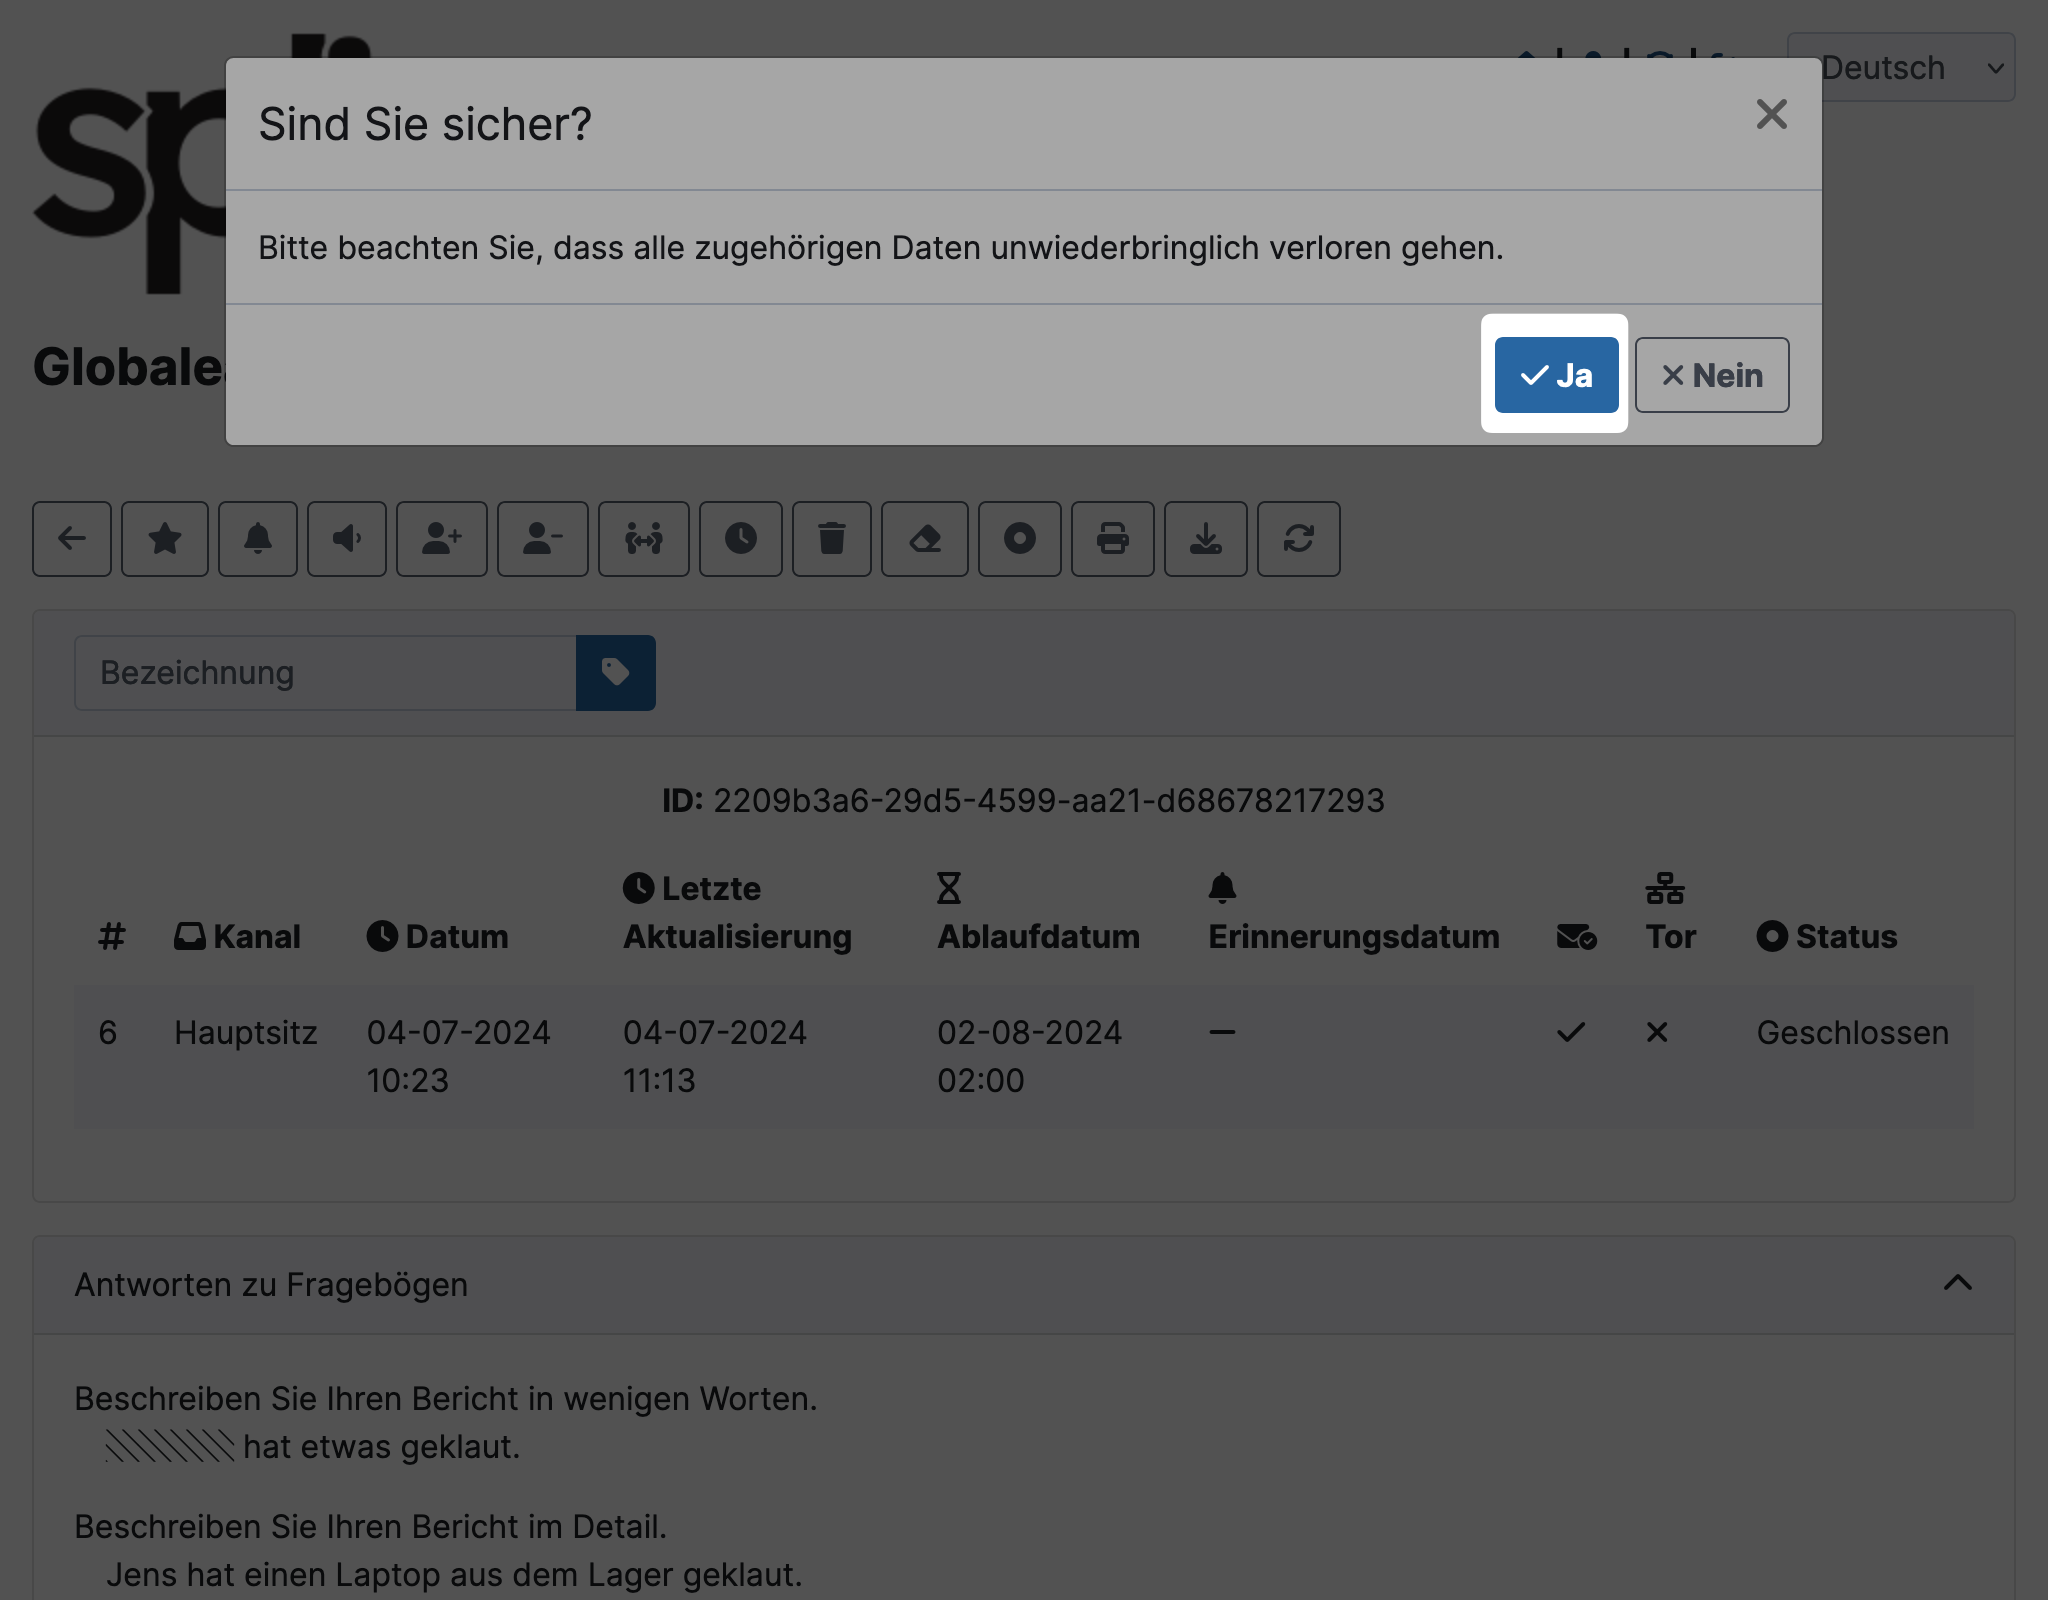Toggle notifications with the bell icon
This screenshot has width=2048, height=1600.
pyautogui.click(x=258, y=539)
